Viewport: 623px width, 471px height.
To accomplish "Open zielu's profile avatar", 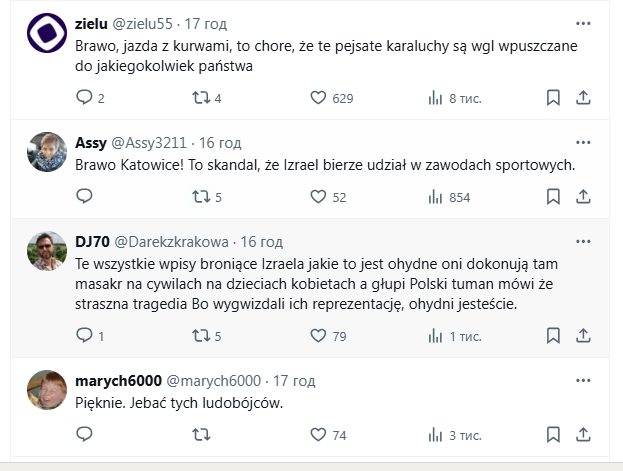I will pos(46,38).
